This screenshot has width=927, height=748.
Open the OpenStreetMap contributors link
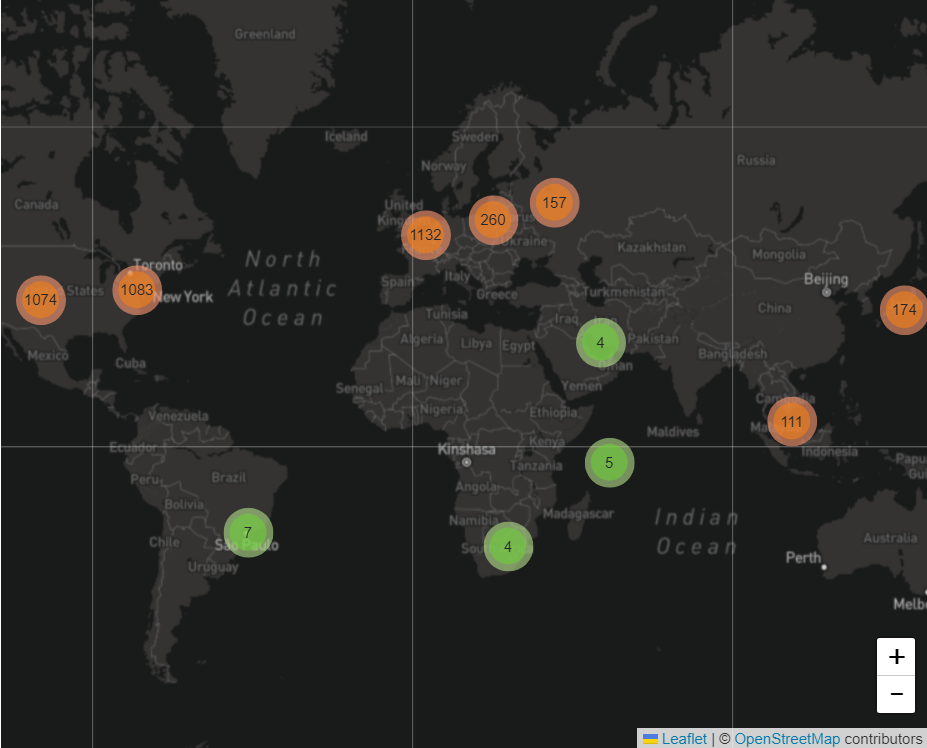[788, 738]
